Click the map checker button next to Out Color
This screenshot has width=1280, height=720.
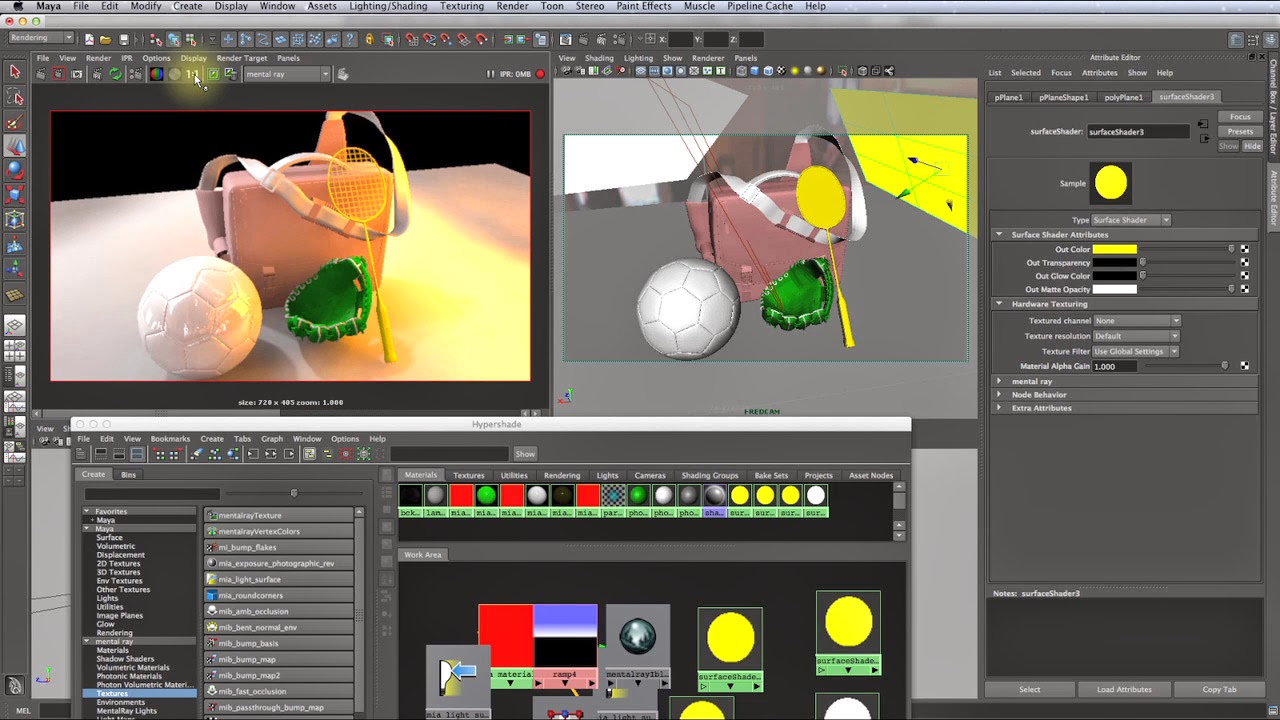(x=1243, y=248)
